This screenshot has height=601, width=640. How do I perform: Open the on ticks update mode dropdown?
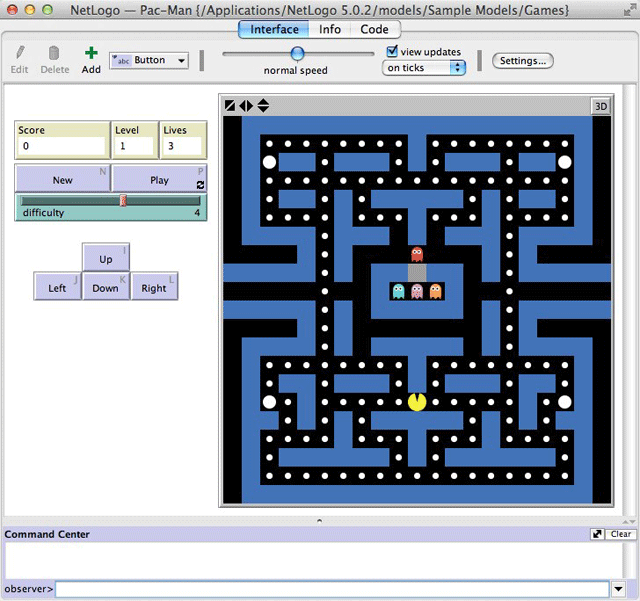pos(424,68)
